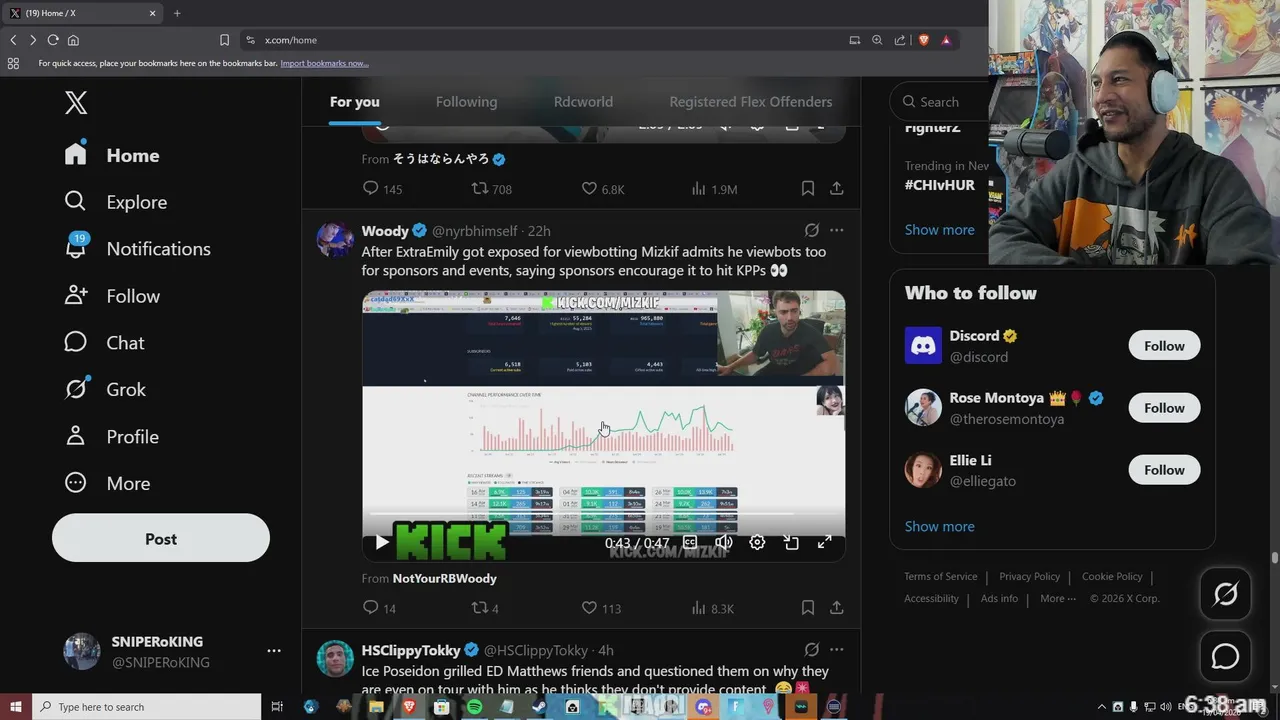Open SNIPERoKING account options ellipsis
Image resolution: width=1280 pixels, height=720 pixels.
pos(274,651)
